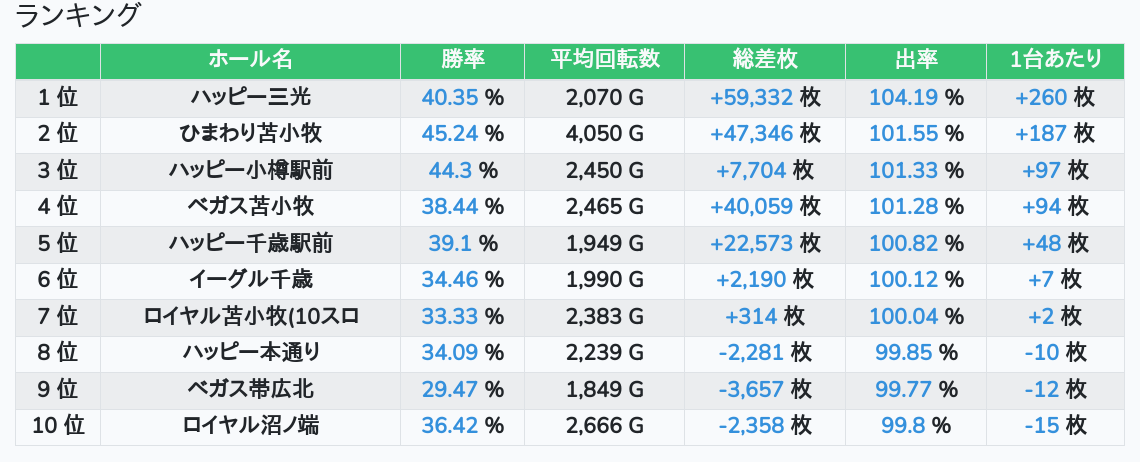Image resolution: width=1140 pixels, height=462 pixels.
Task: Open ハッピー千歳駅前 hall details
Action: 250,243
